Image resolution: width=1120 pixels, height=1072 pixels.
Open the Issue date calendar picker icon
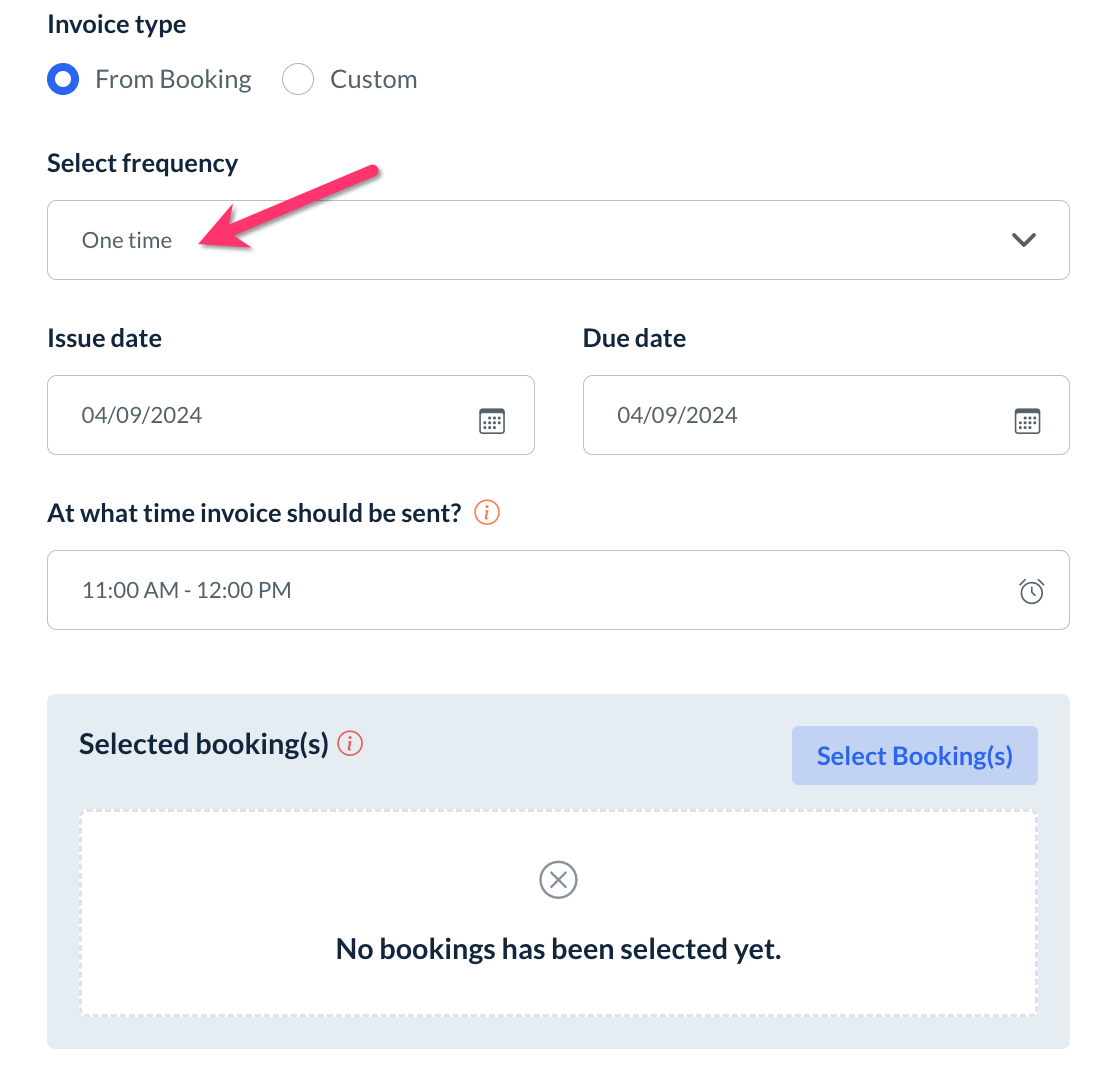coord(492,421)
